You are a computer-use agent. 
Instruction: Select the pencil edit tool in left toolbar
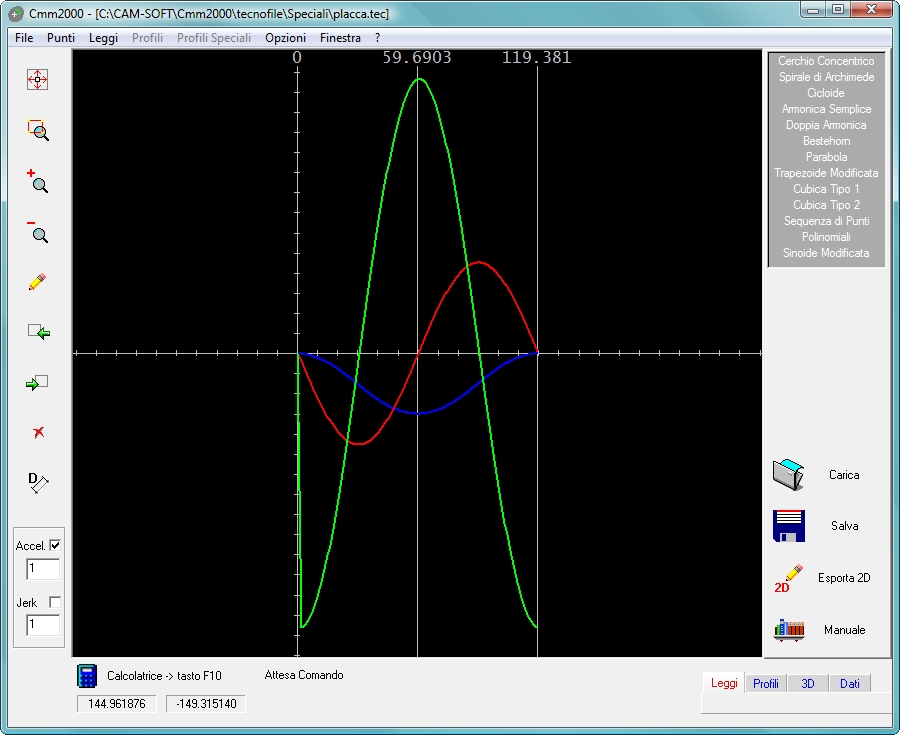37,282
